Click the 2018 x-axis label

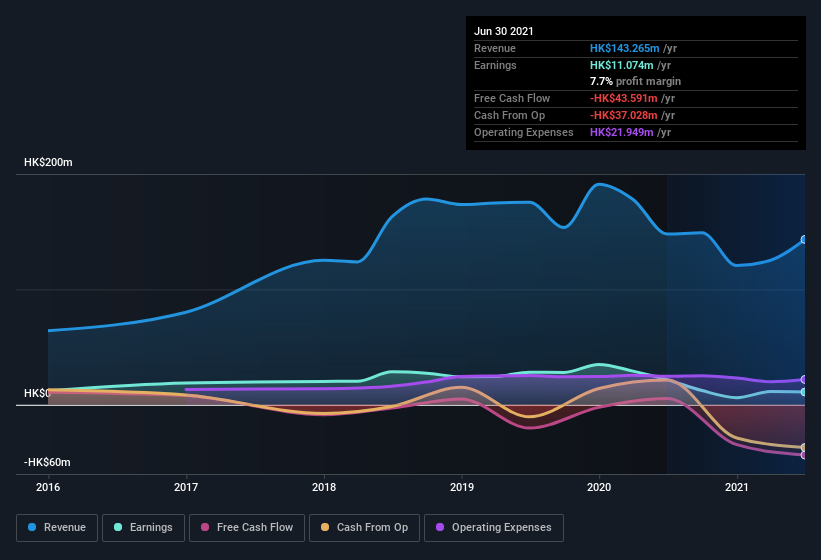point(324,487)
